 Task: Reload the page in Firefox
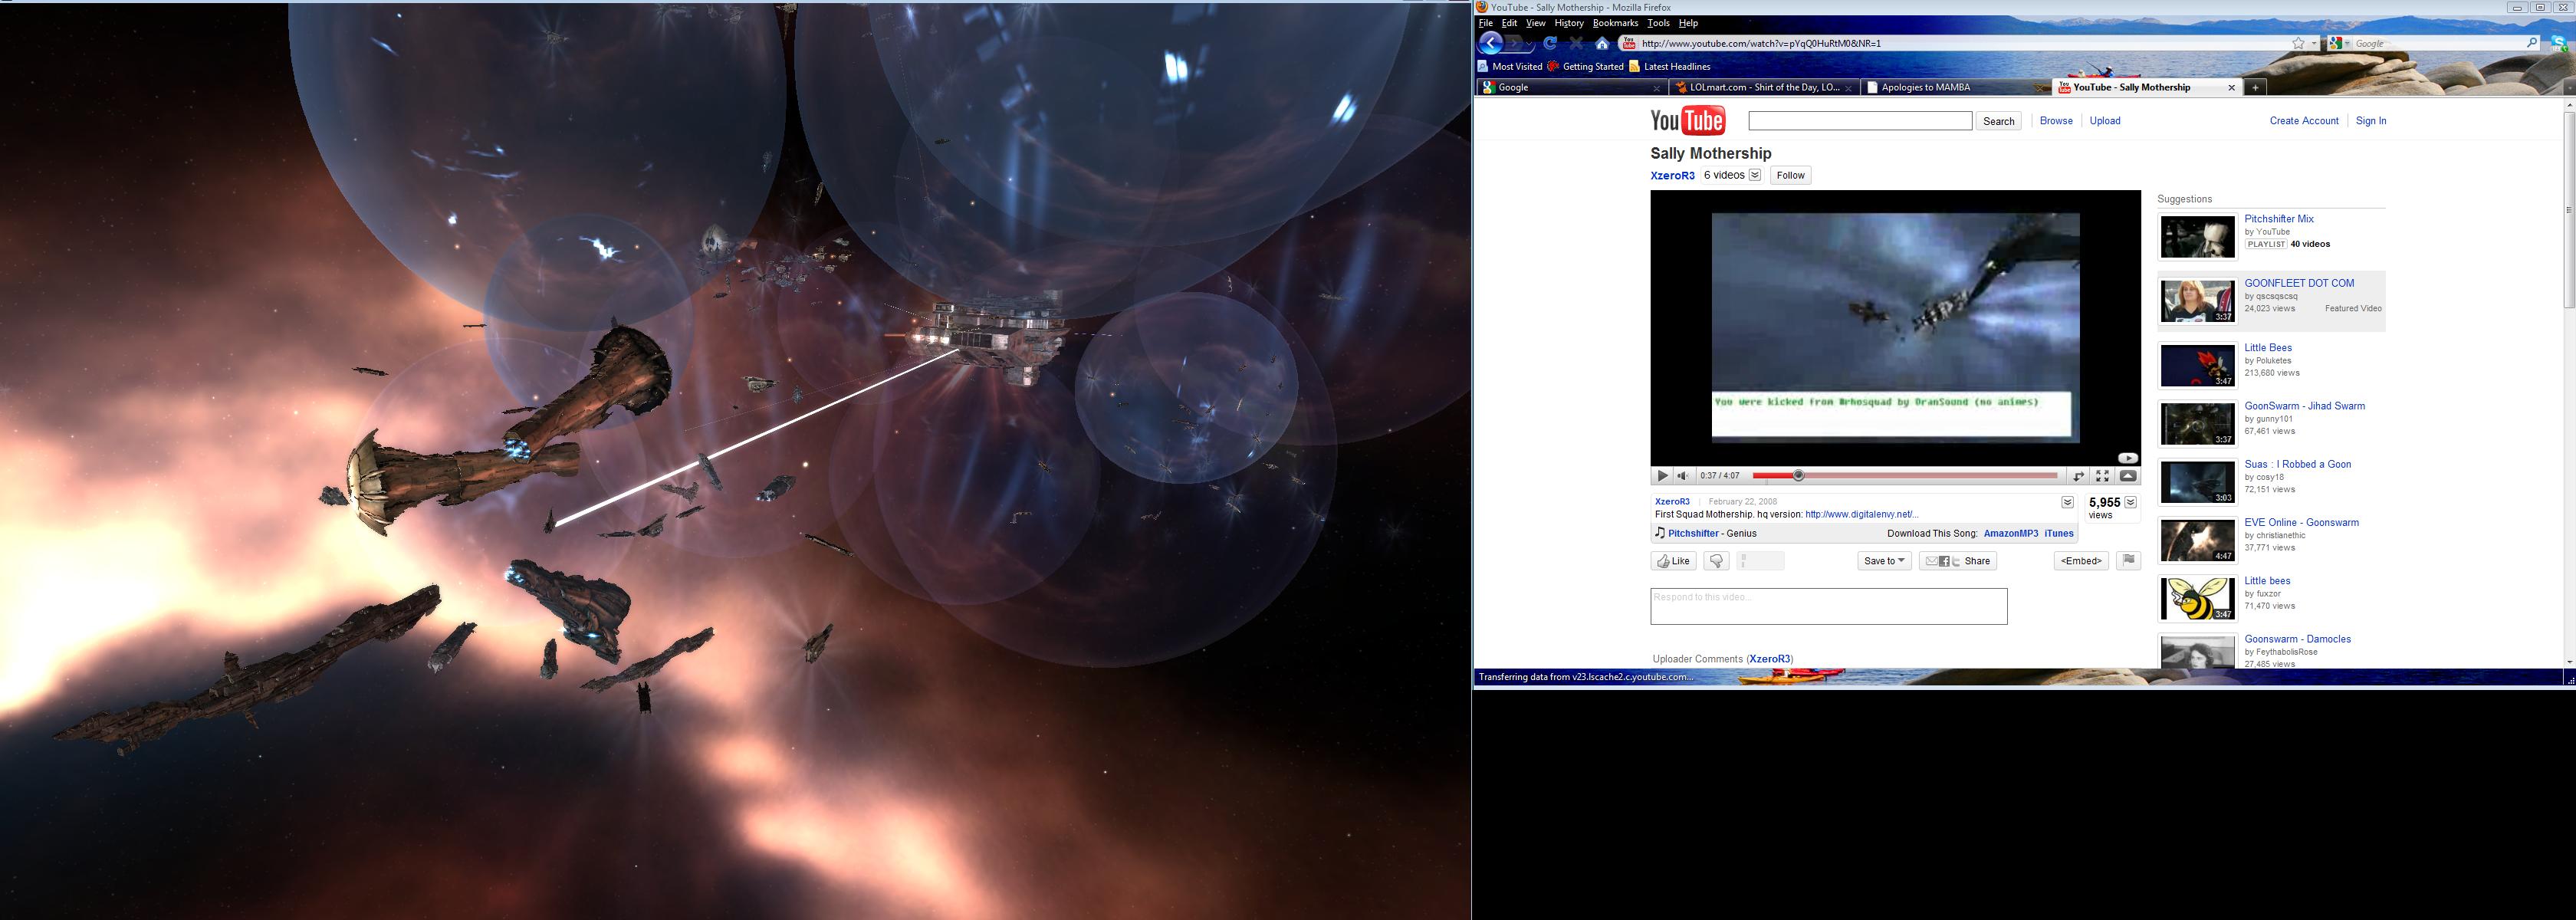pos(1550,43)
